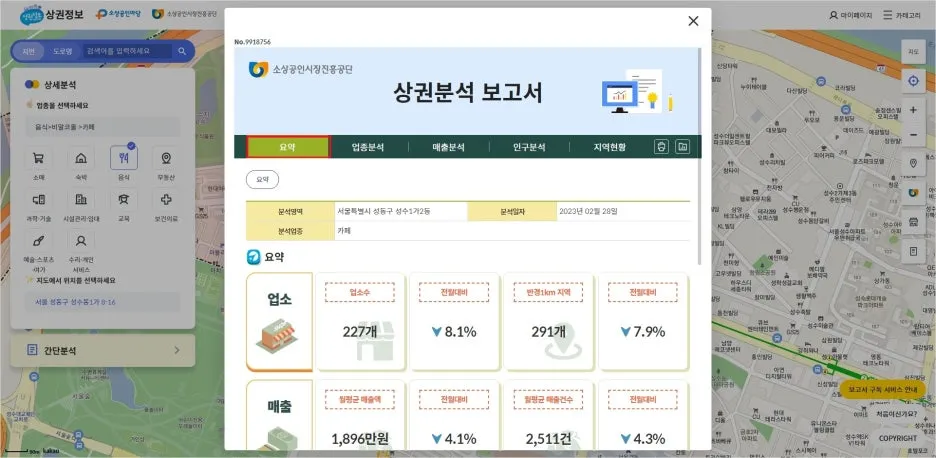Screen dimensions: 936x458
Task: Select the 소매 retail cart icon
Action: [38, 158]
